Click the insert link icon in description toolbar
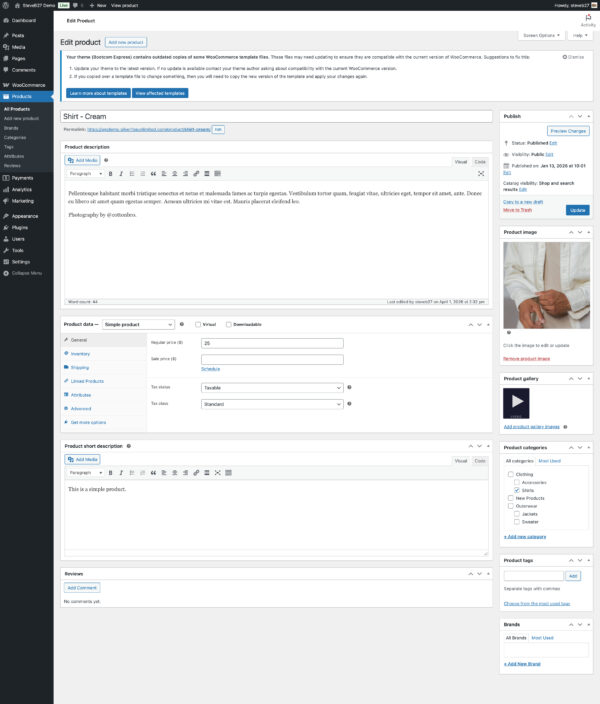Screen dimensions: 600x704 (x=196, y=173)
